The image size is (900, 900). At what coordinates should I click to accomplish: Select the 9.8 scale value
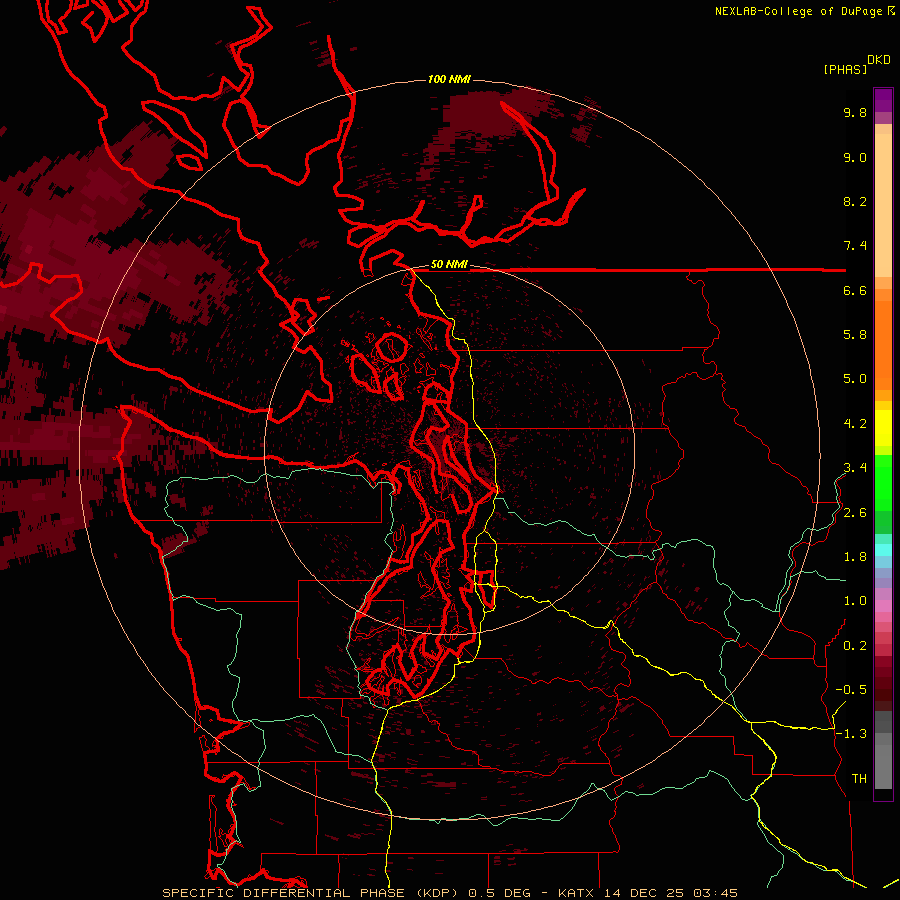pos(855,112)
